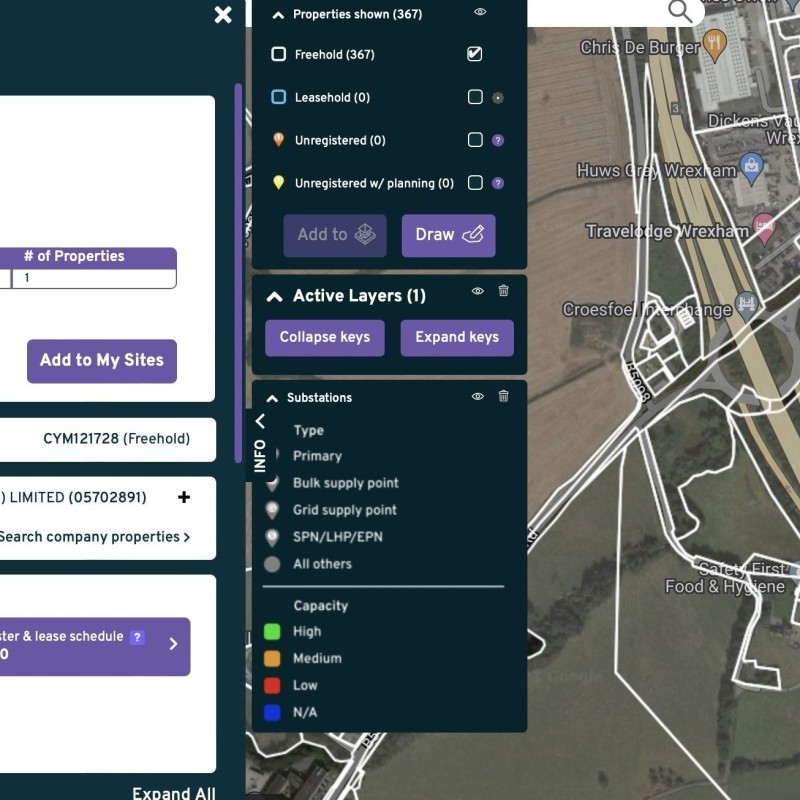
Task: Click the High capacity green swatch
Action: [272, 632]
